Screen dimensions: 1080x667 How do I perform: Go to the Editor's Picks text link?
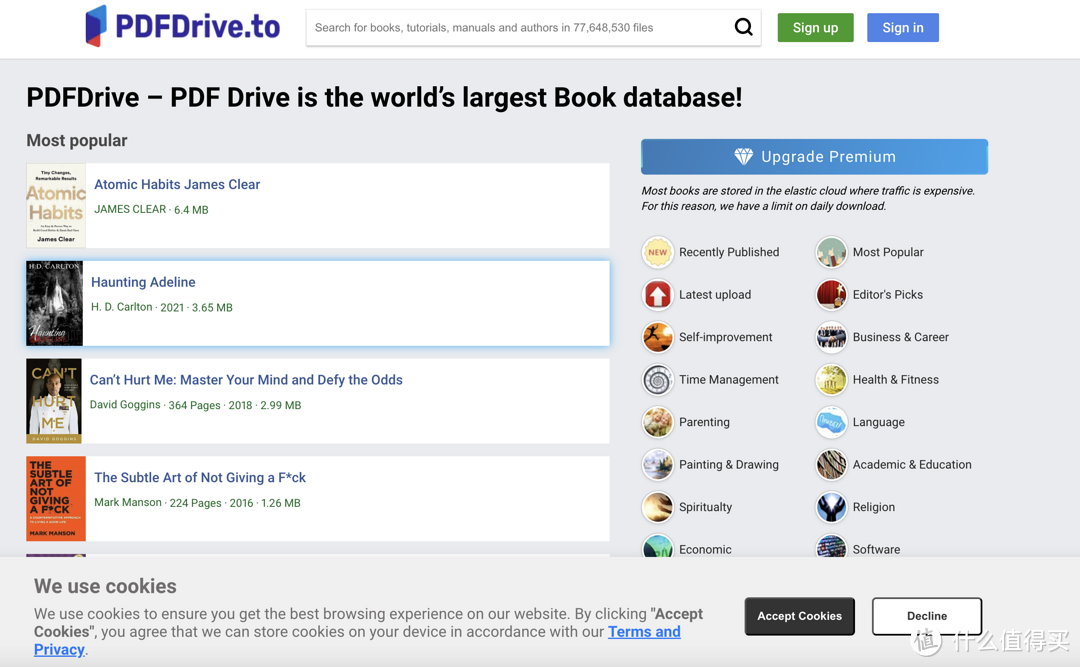pyautogui.click(x=888, y=295)
